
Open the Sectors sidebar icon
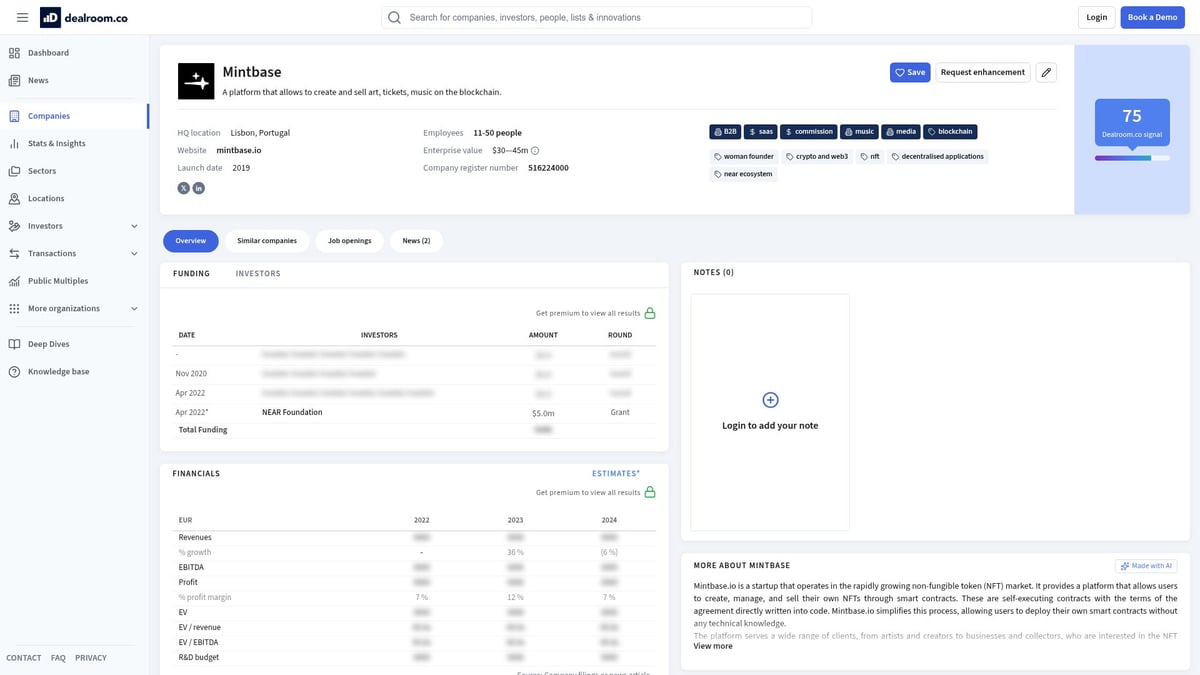[x=14, y=171]
